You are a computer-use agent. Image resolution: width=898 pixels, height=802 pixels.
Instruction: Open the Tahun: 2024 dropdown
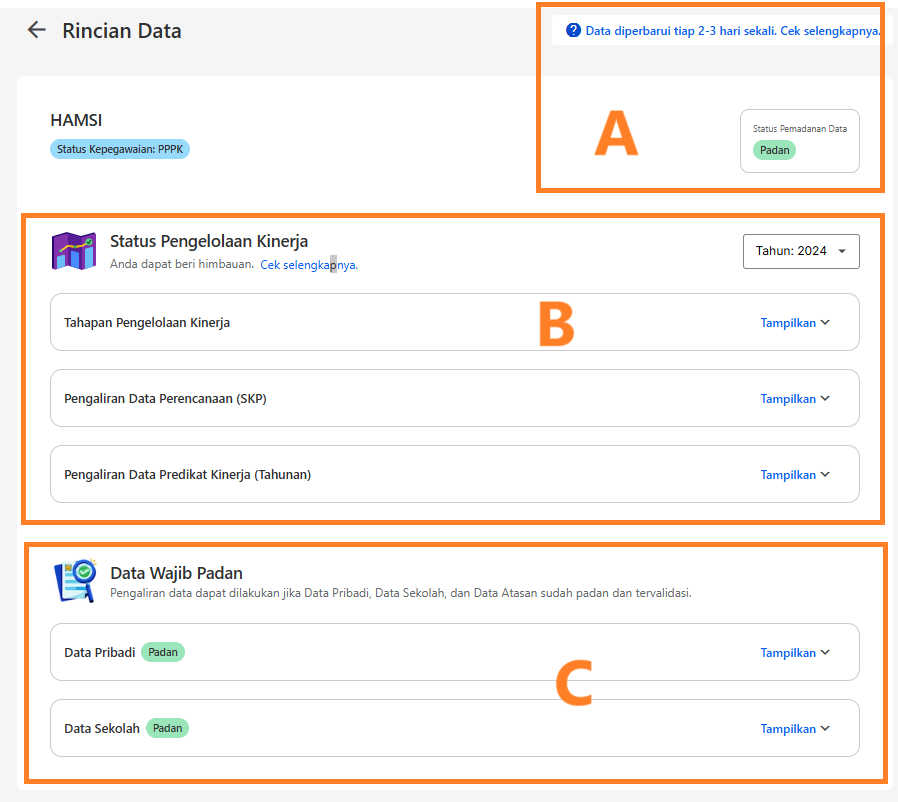pyautogui.click(x=801, y=251)
